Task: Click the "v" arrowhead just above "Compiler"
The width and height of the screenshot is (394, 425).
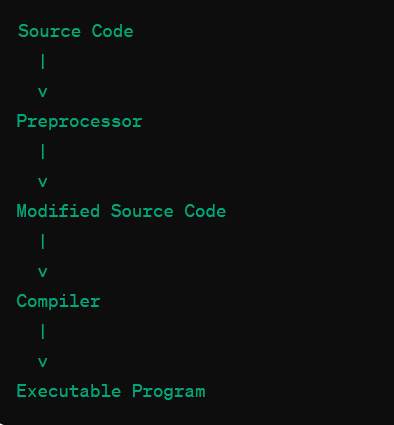Action: (x=43, y=272)
